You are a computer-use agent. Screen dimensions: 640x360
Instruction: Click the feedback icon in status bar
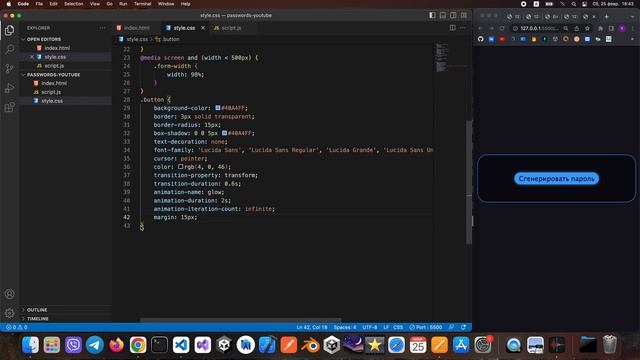[451, 327]
